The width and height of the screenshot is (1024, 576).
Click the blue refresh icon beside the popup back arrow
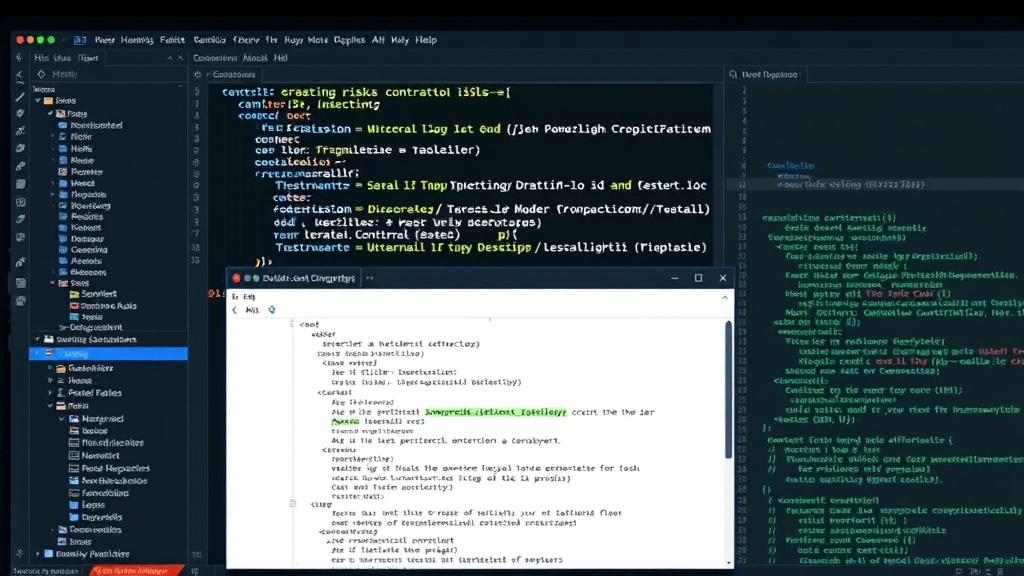coord(272,310)
